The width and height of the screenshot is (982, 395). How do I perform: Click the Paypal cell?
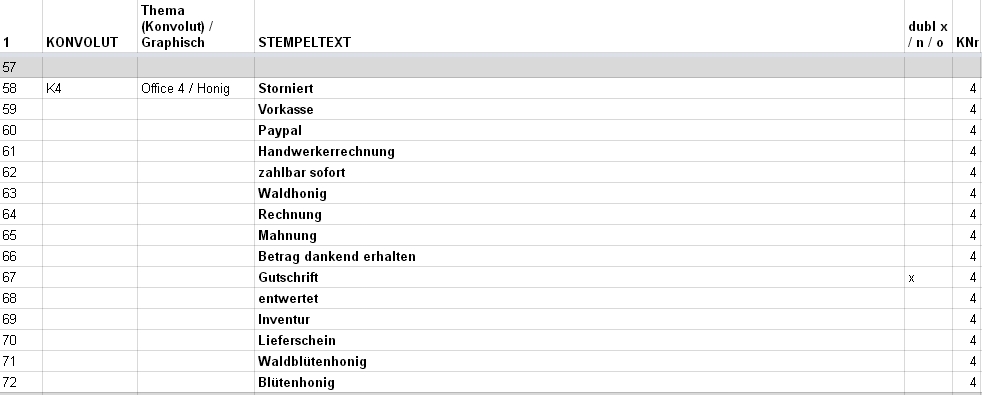[x=579, y=130]
